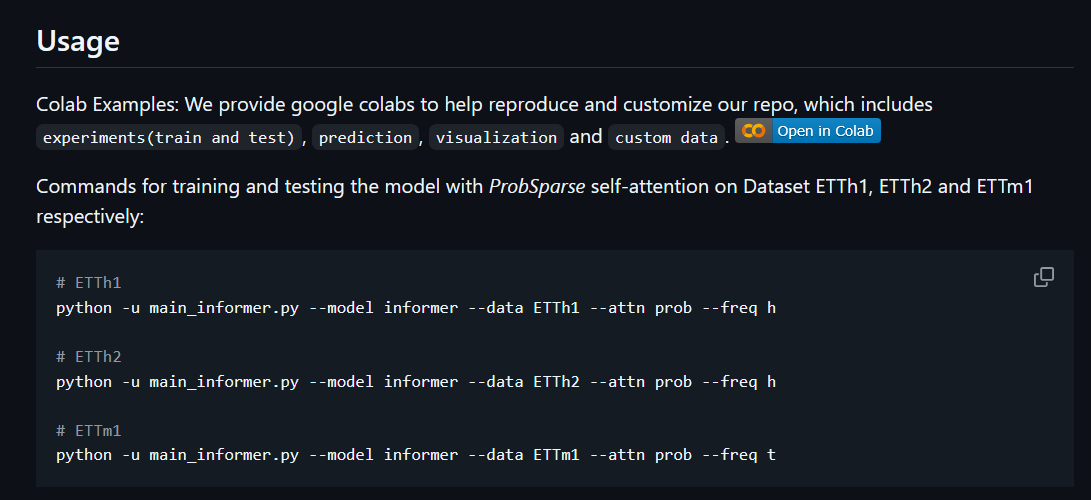The image size is (1091, 500).
Task: Click 'experiments(train and test)' inline code
Action: (x=169, y=138)
